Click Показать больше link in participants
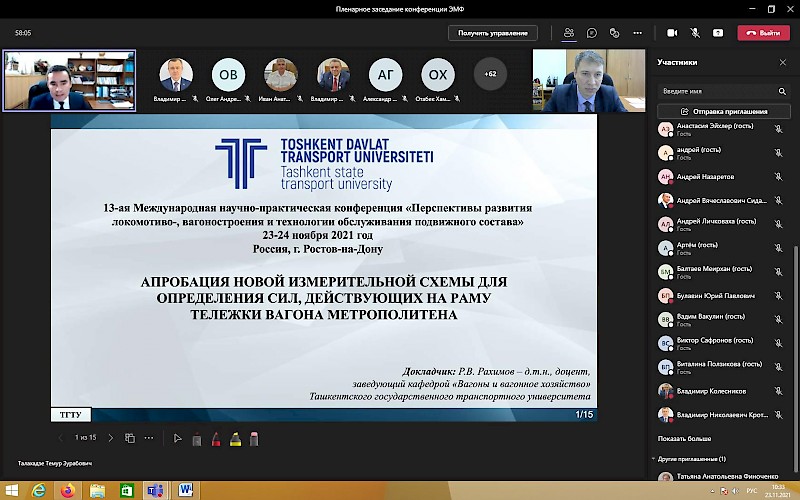Viewport: 800px width, 500px height. pyautogui.click(x=685, y=438)
